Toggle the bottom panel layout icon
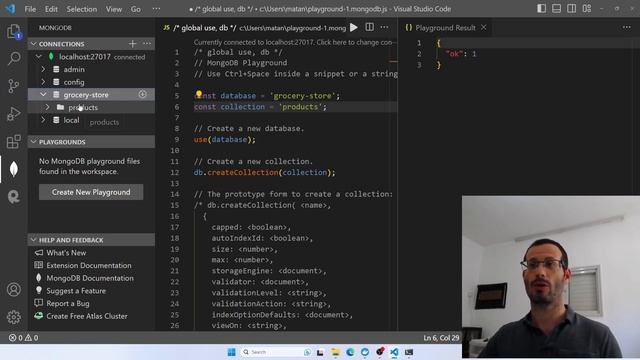 pyautogui.click(x=556, y=9)
